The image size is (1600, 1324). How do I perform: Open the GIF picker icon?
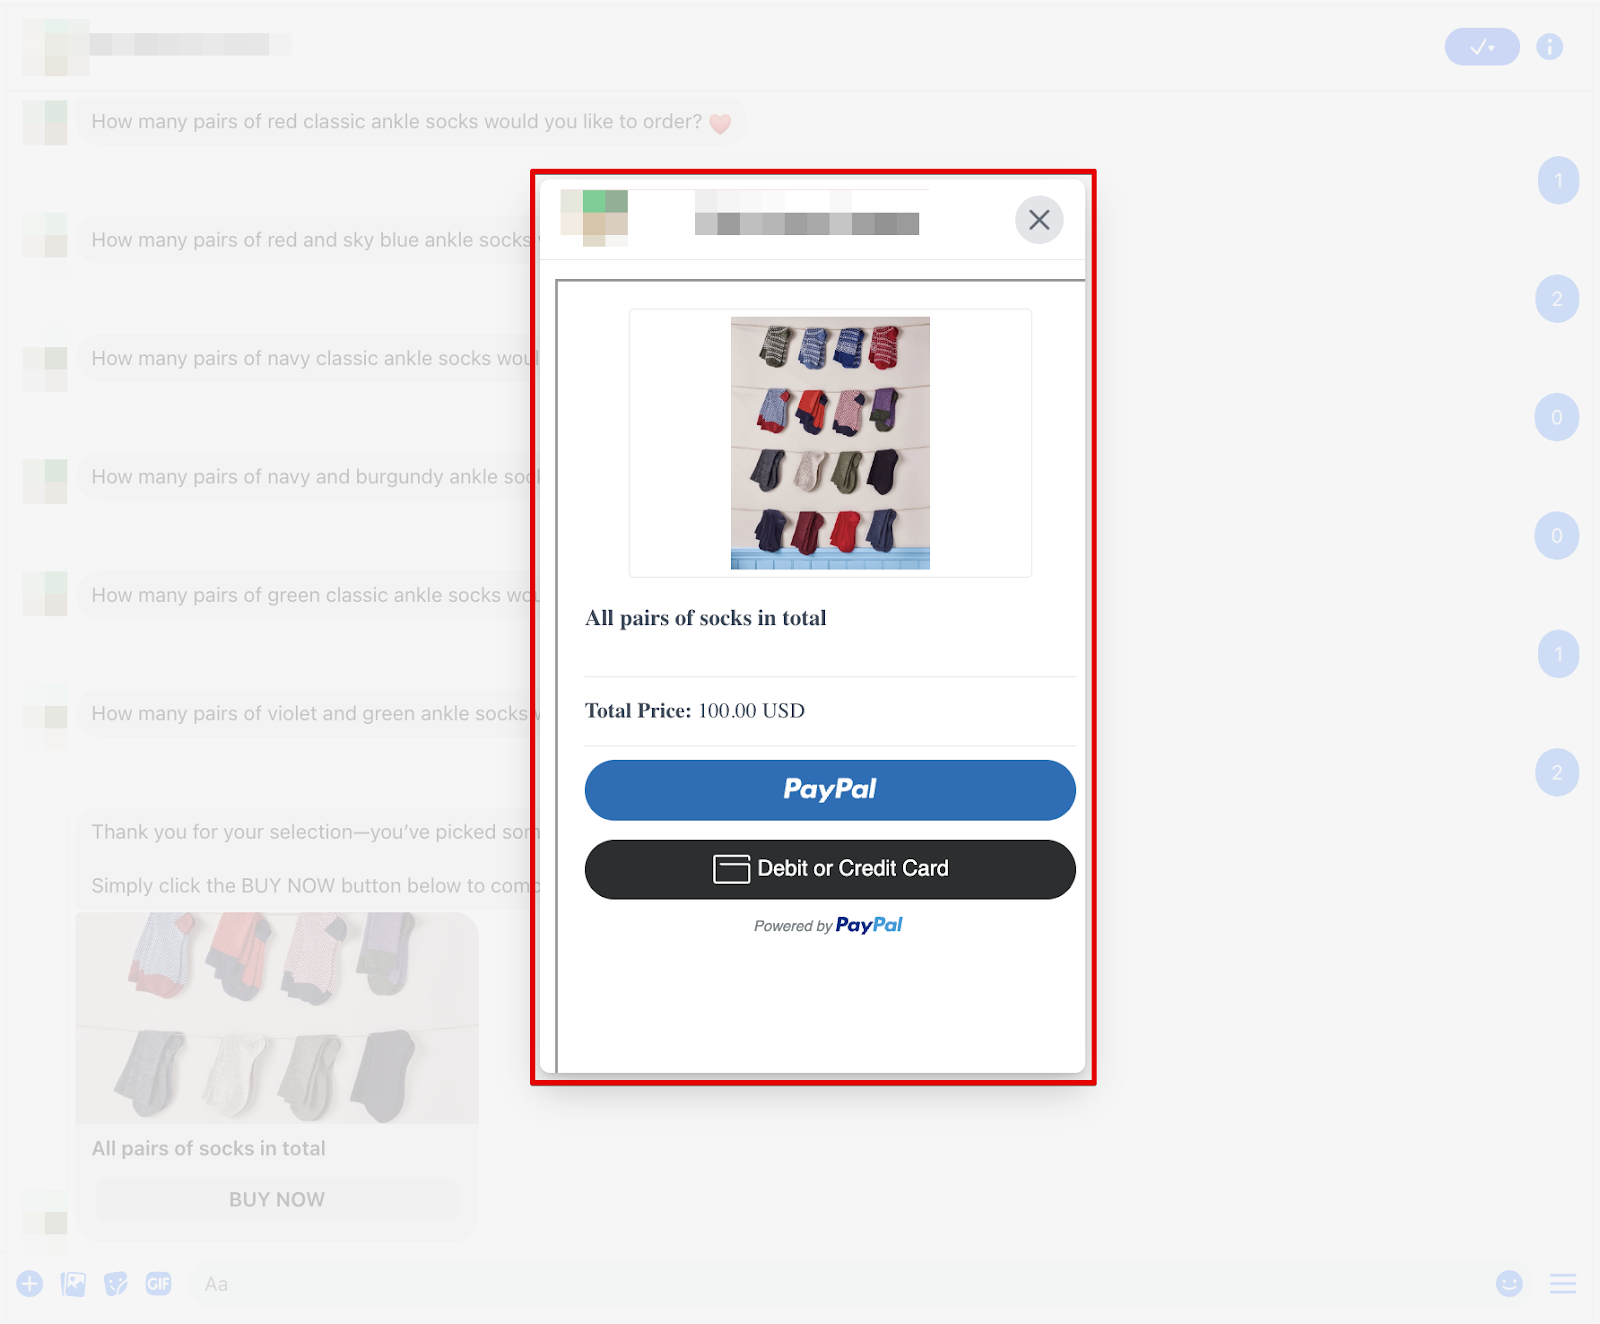[x=159, y=1283]
